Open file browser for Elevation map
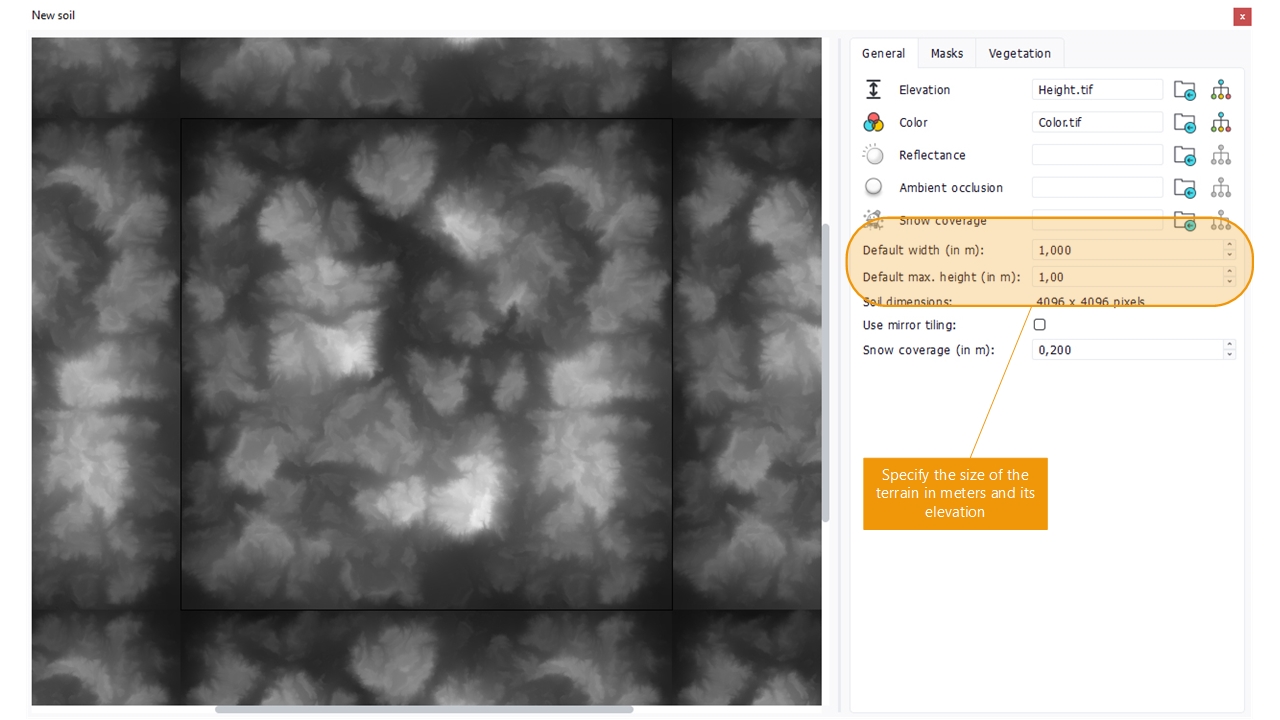The image size is (1280, 720). click(1184, 91)
